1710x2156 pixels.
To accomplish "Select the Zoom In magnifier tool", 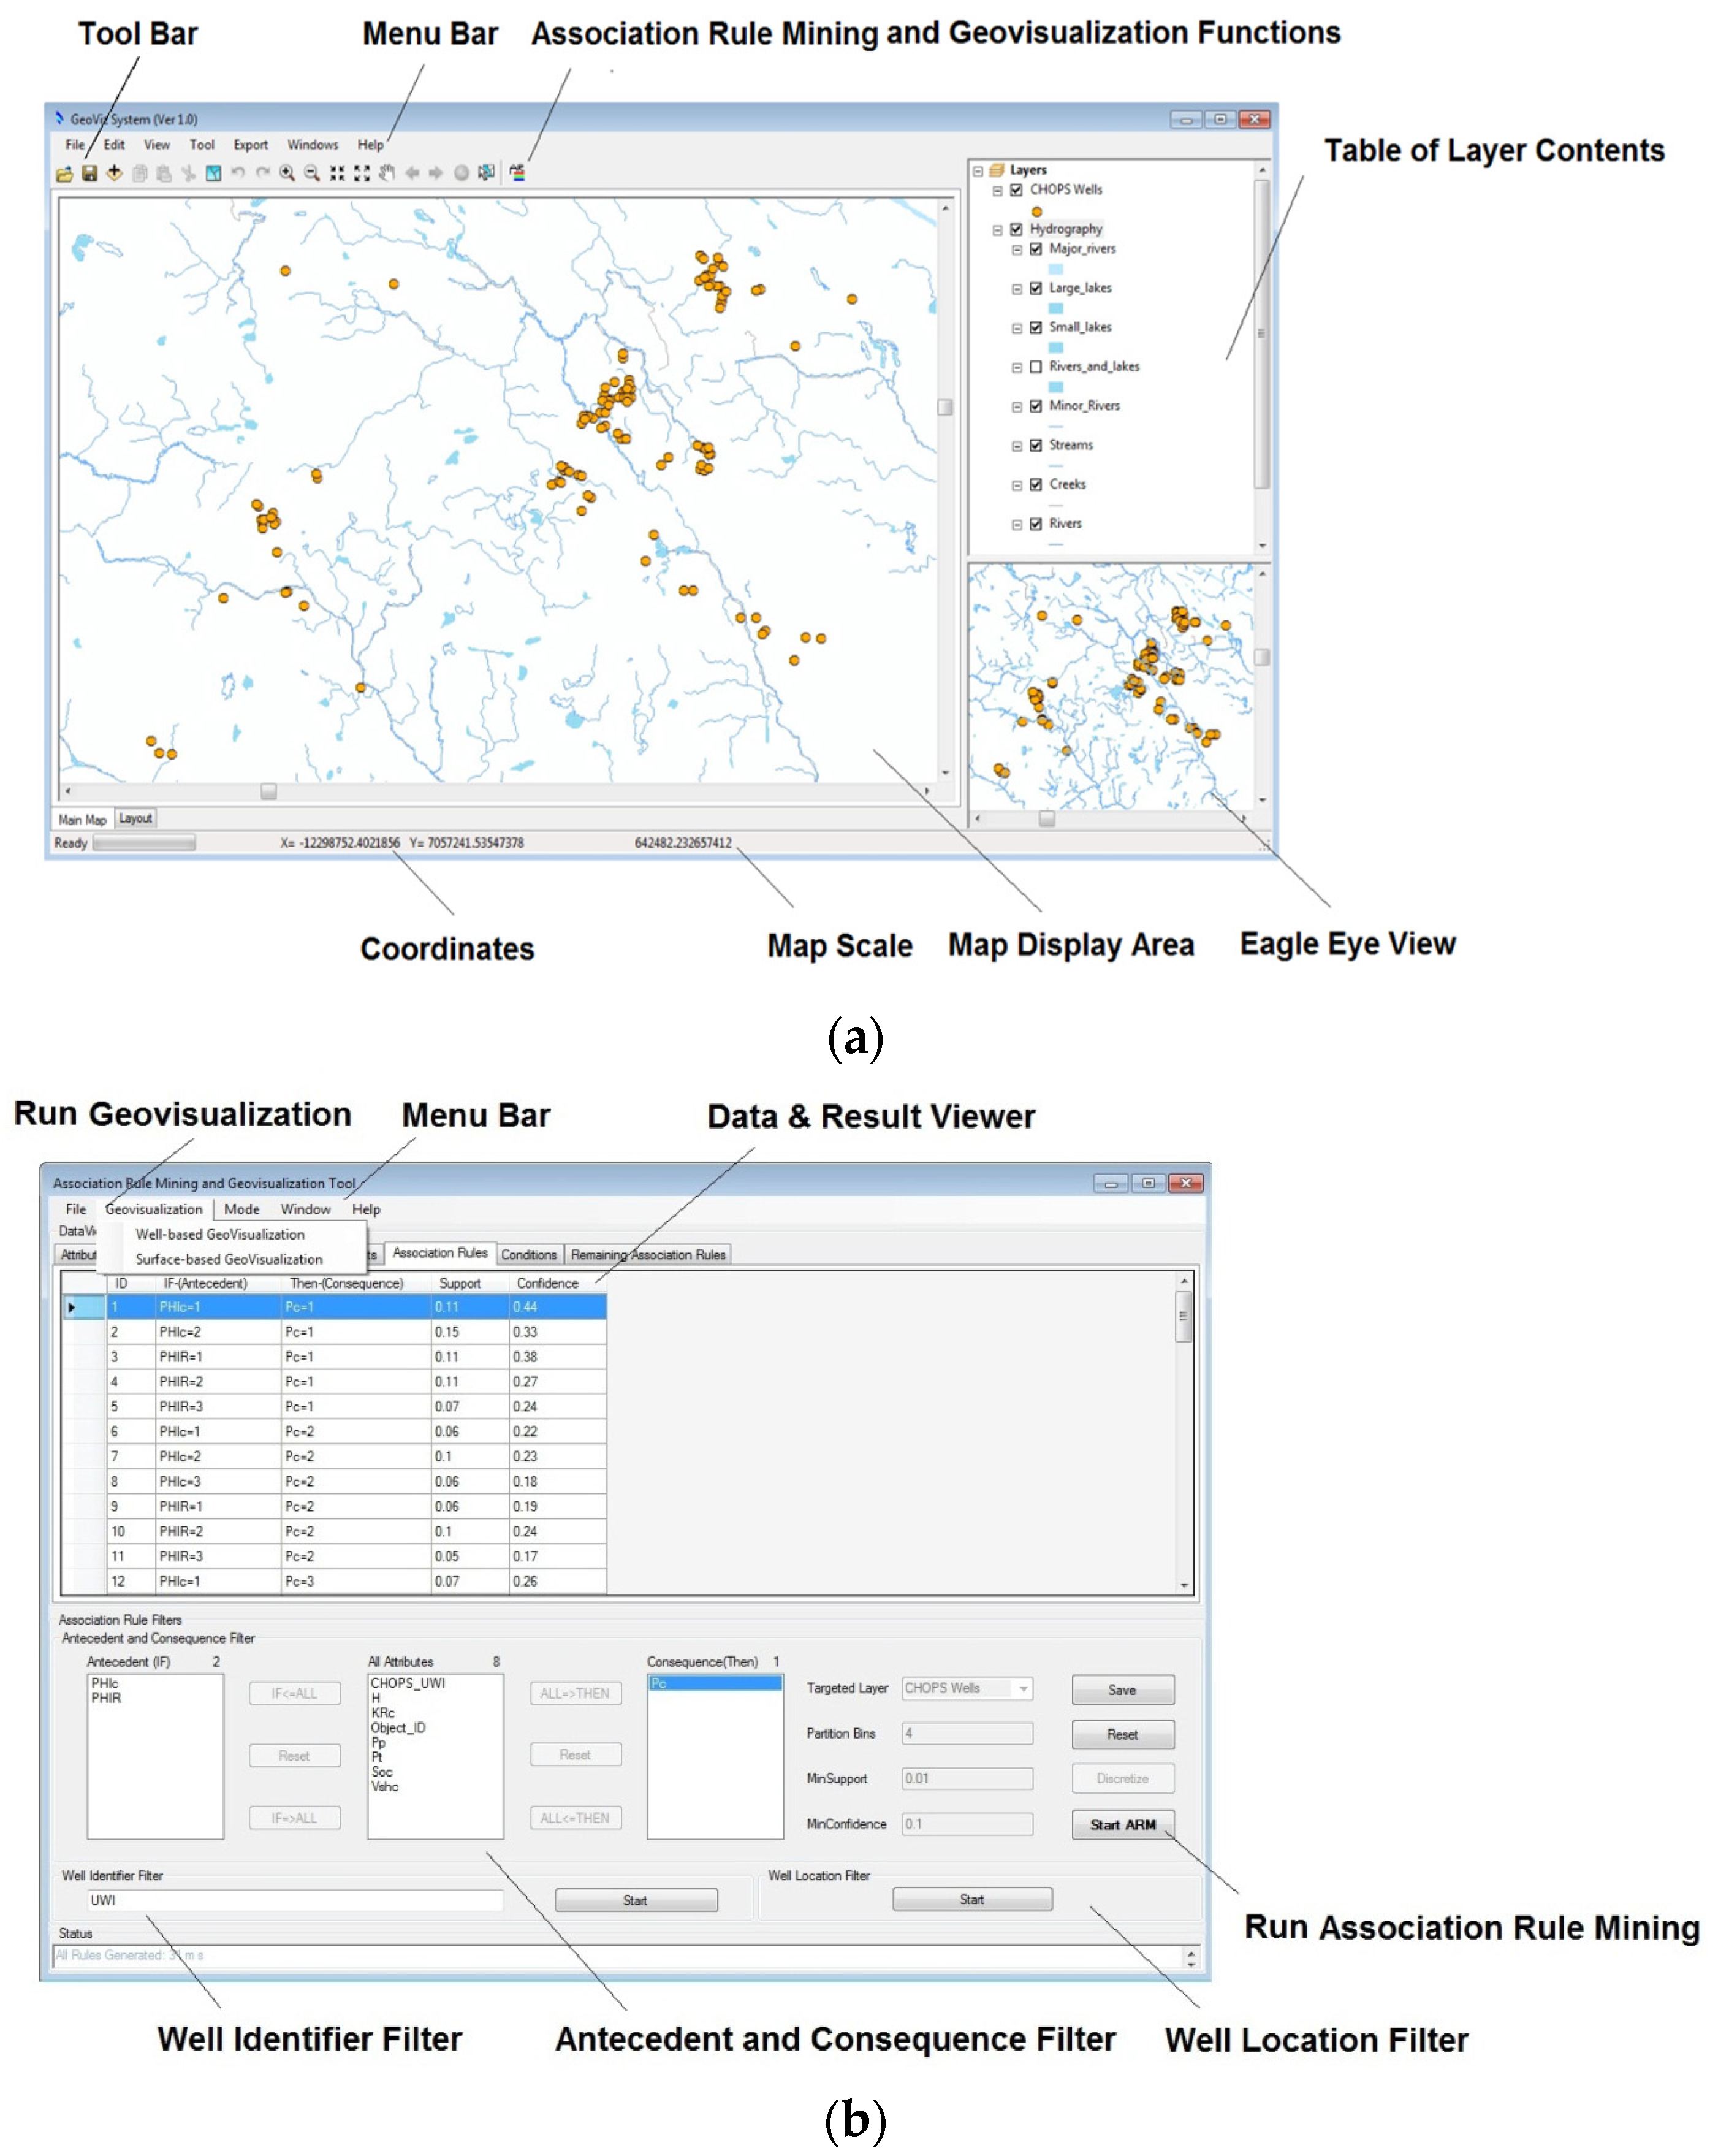I will tap(287, 173).
